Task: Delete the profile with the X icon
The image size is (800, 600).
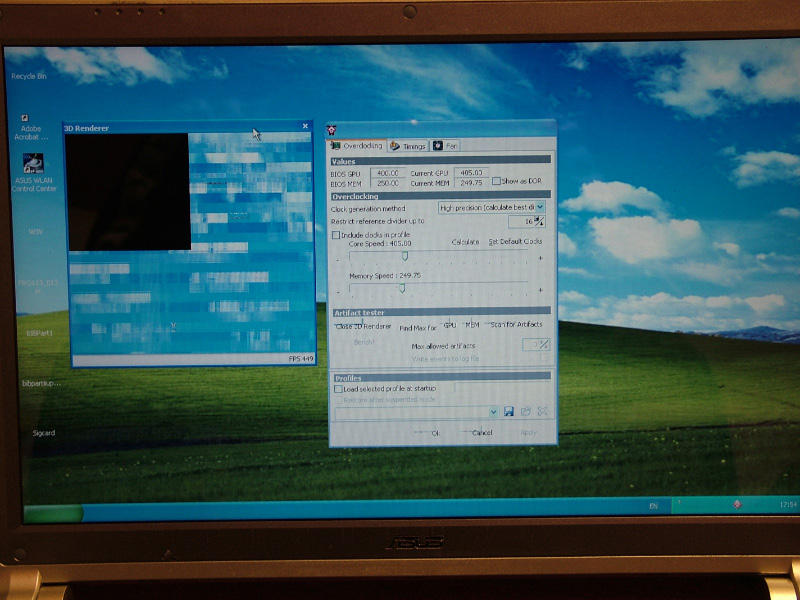Action: [542, 411]
